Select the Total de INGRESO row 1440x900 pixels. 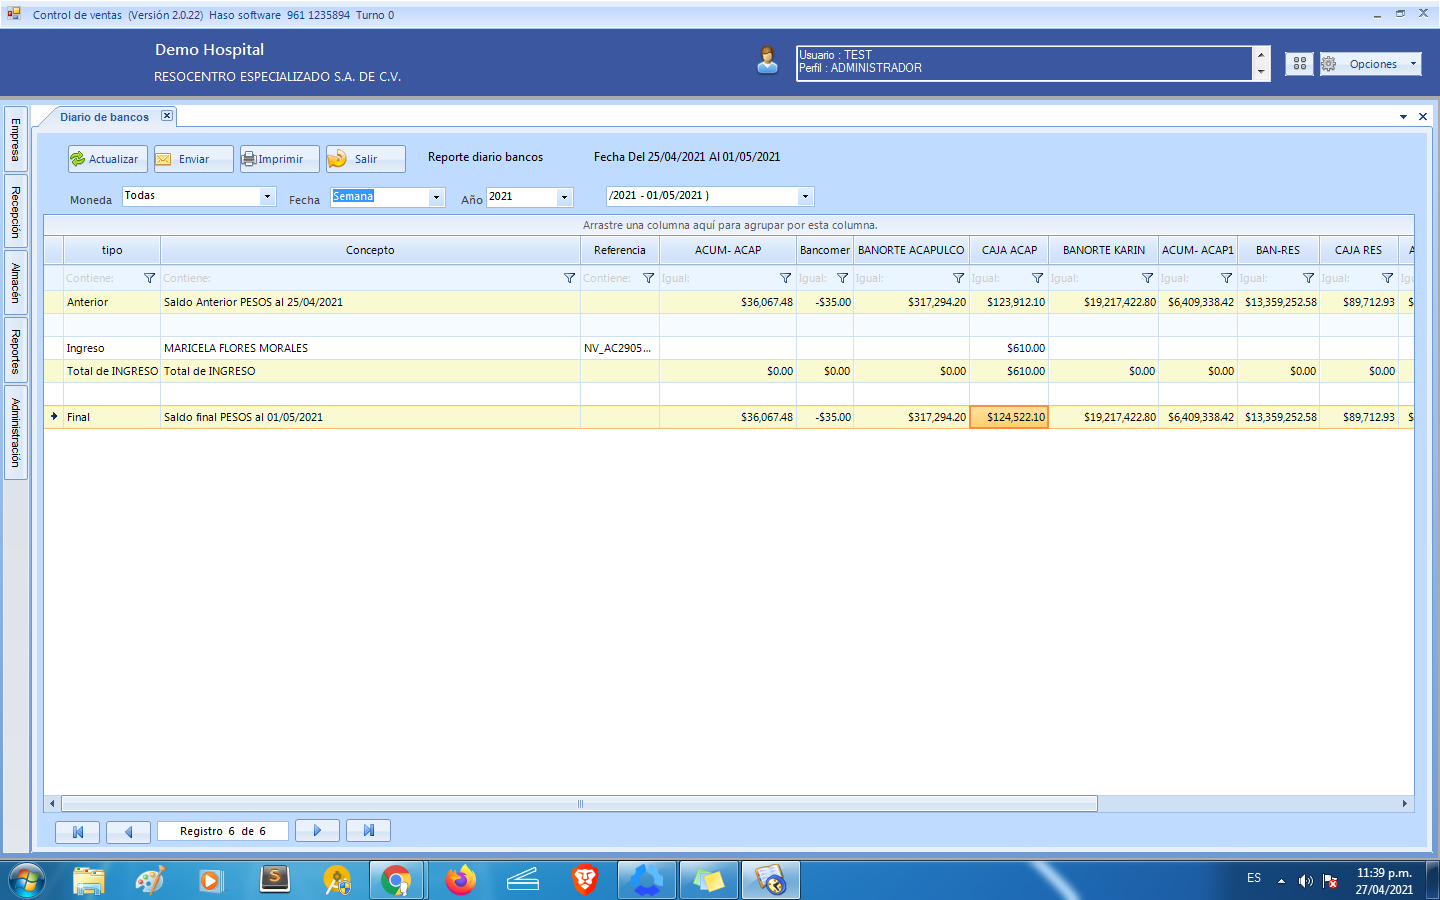tap(729, 371)
